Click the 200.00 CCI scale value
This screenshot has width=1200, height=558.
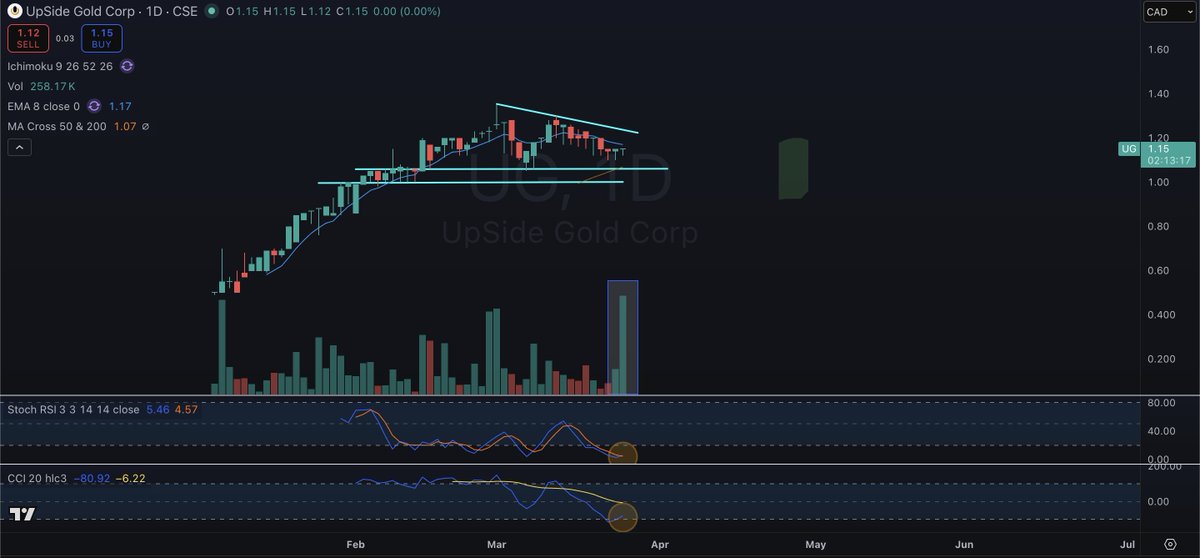[x=1164, y=467]
